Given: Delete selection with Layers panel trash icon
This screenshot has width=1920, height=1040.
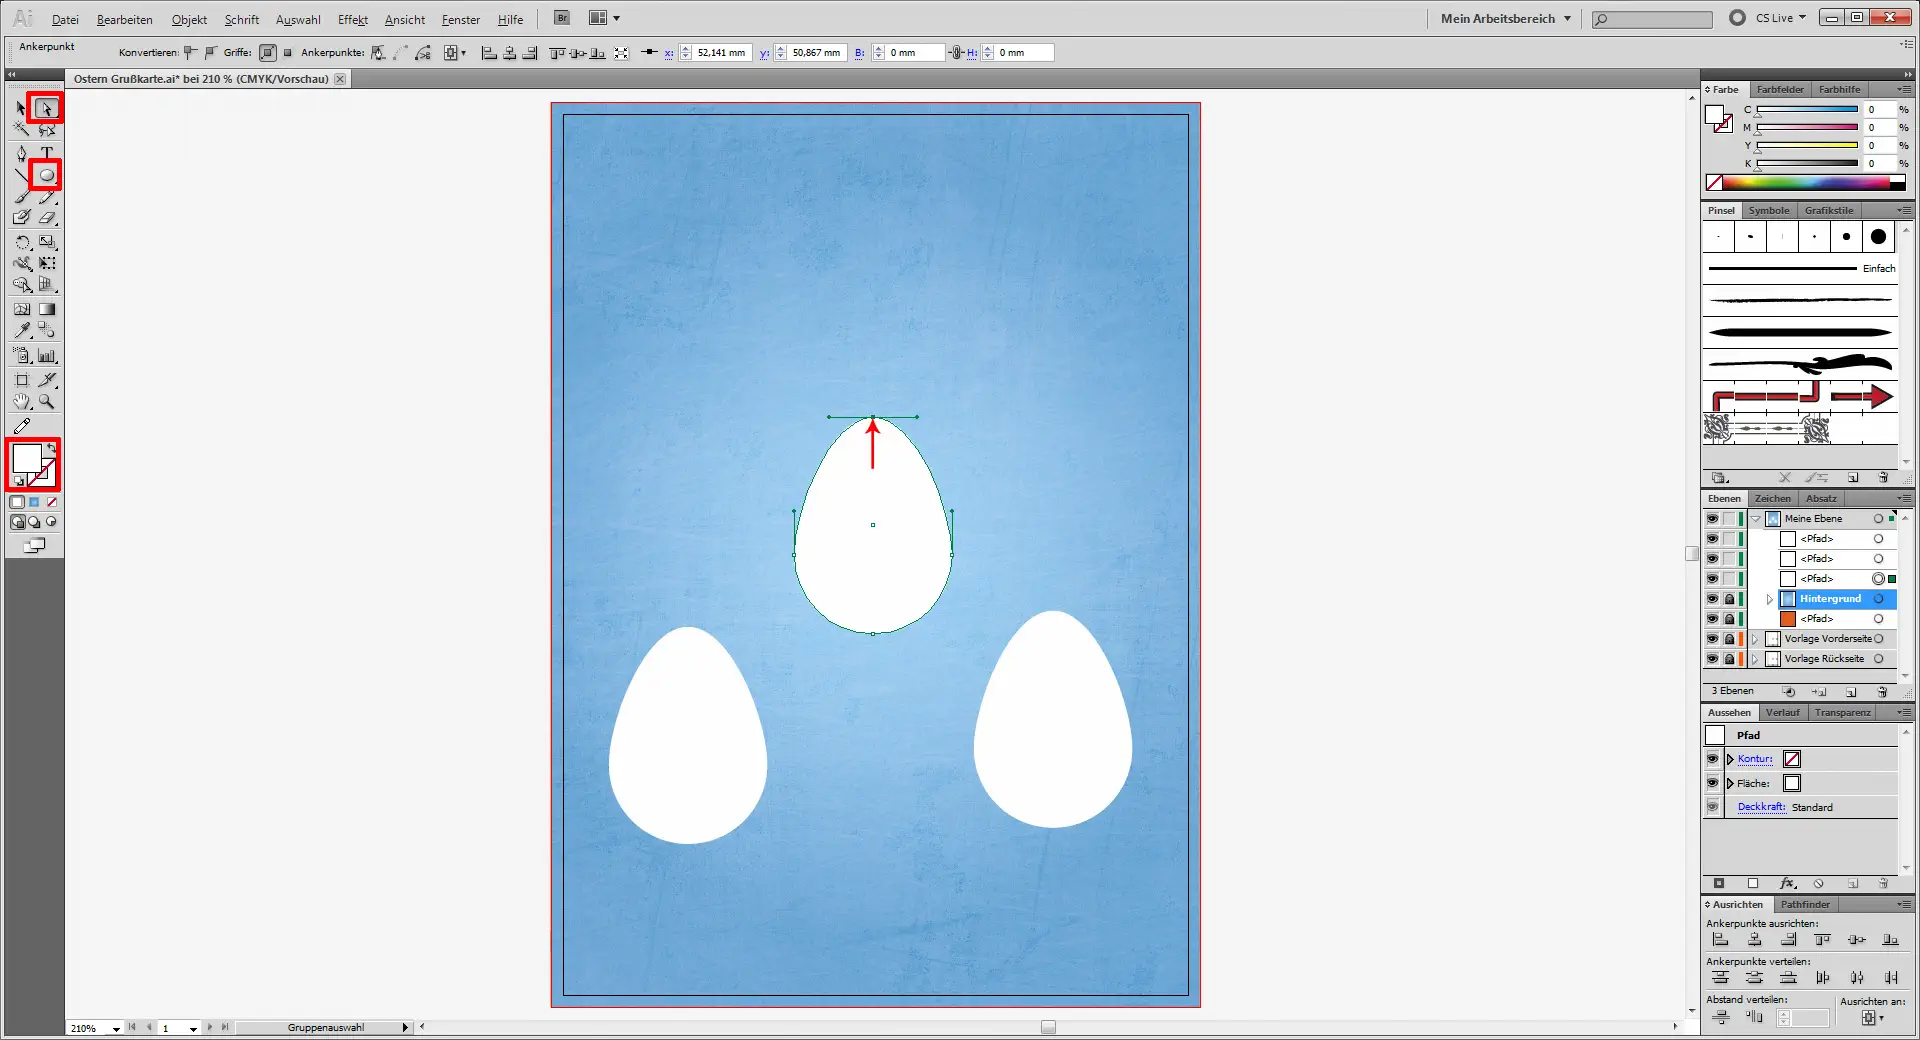Looking at the screenshot, I should pyautogui.click(x=1883, y=692).
